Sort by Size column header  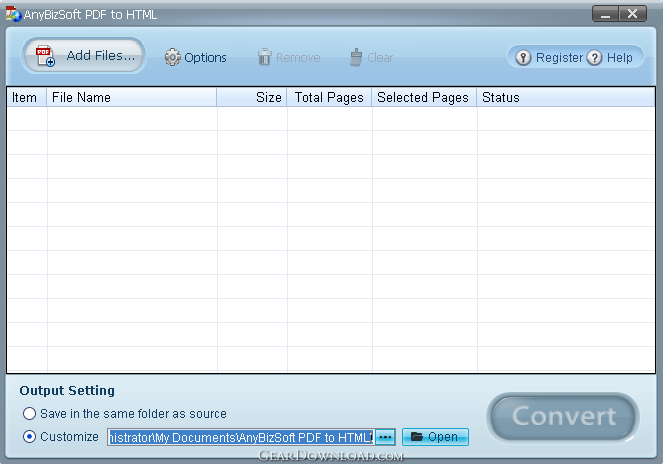[252, 97]
